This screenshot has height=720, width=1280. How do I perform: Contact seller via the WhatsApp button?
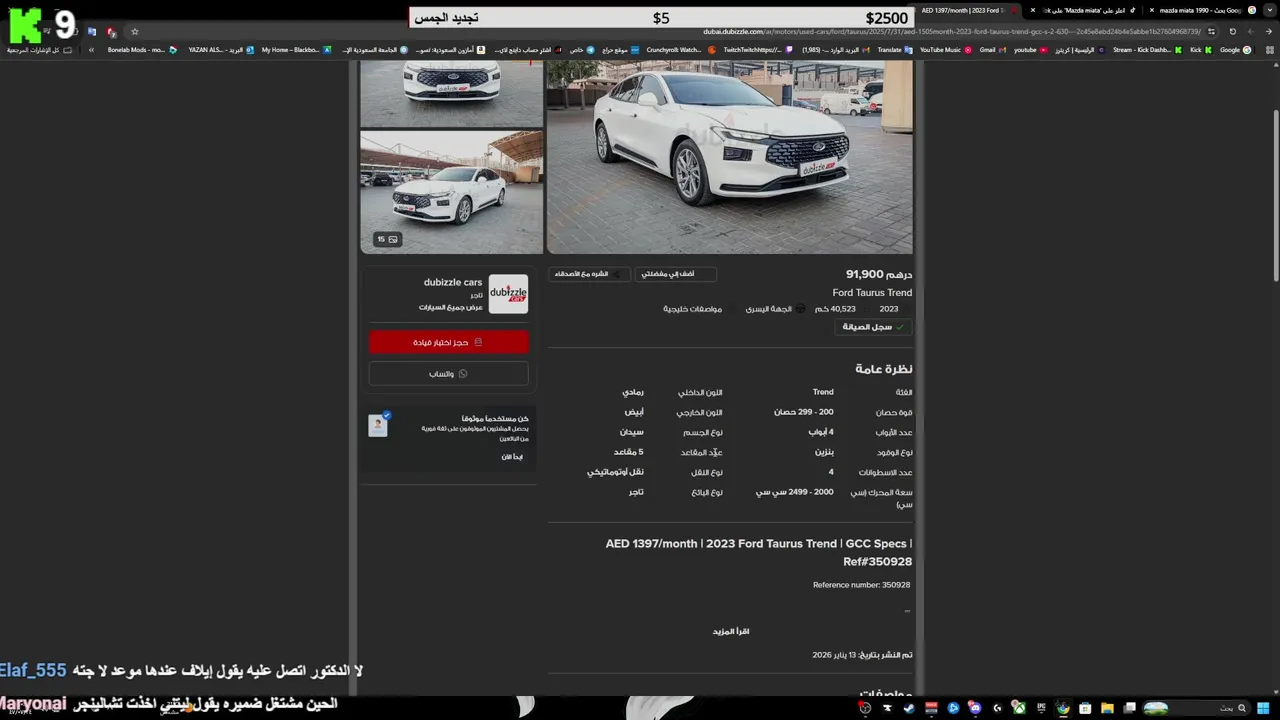[x=448, y=373]
